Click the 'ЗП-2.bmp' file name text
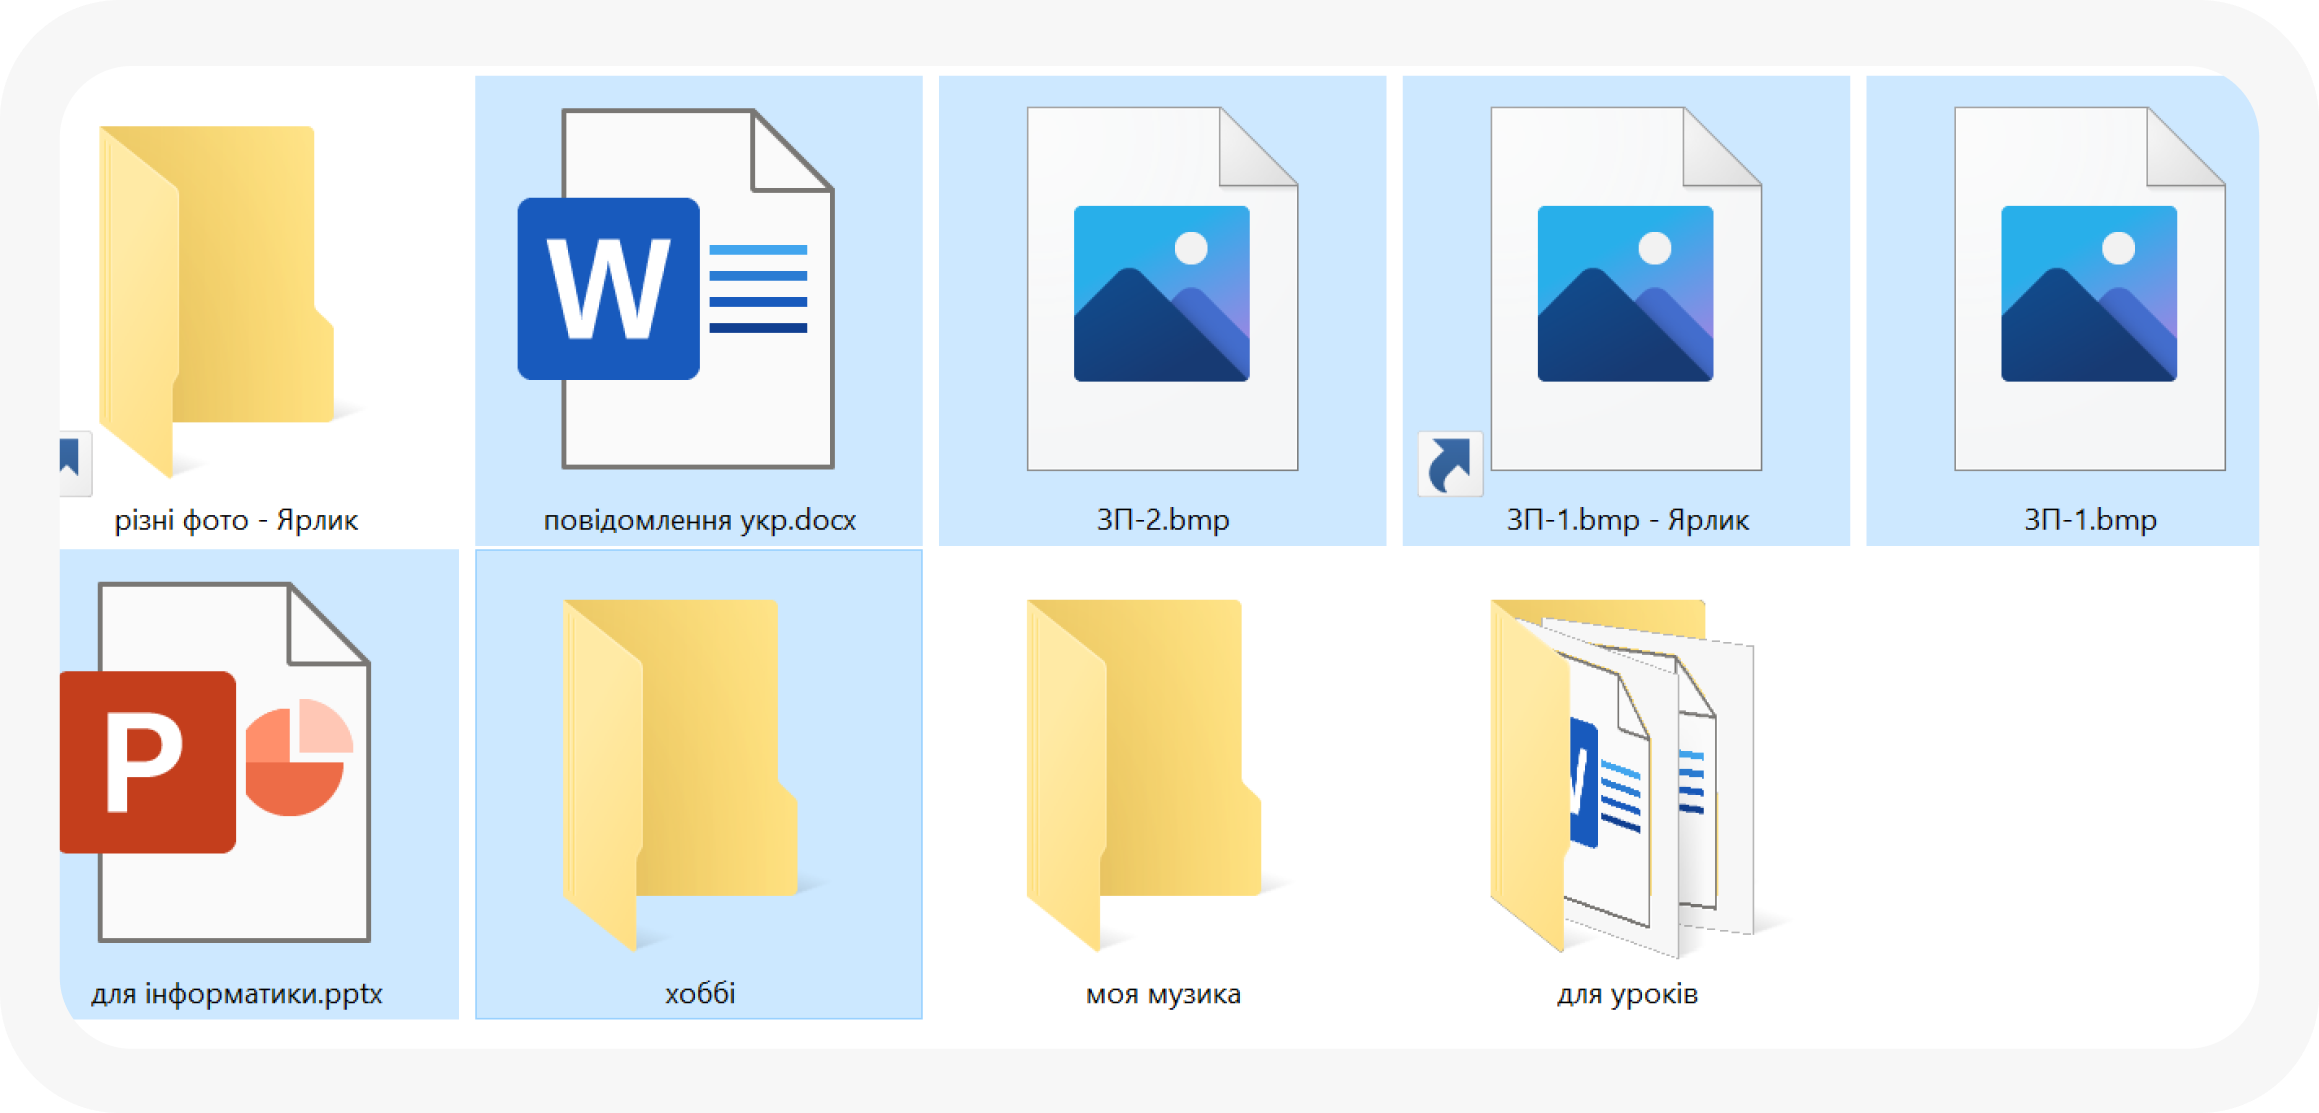This screenshot has height=1113, width=2319. click(x=1162, y=520)
